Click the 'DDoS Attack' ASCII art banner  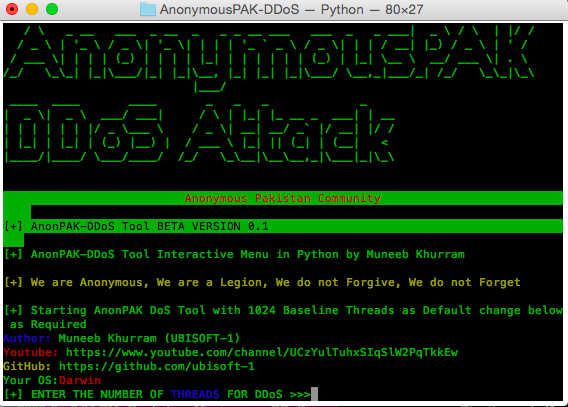(x=199, y=134)
